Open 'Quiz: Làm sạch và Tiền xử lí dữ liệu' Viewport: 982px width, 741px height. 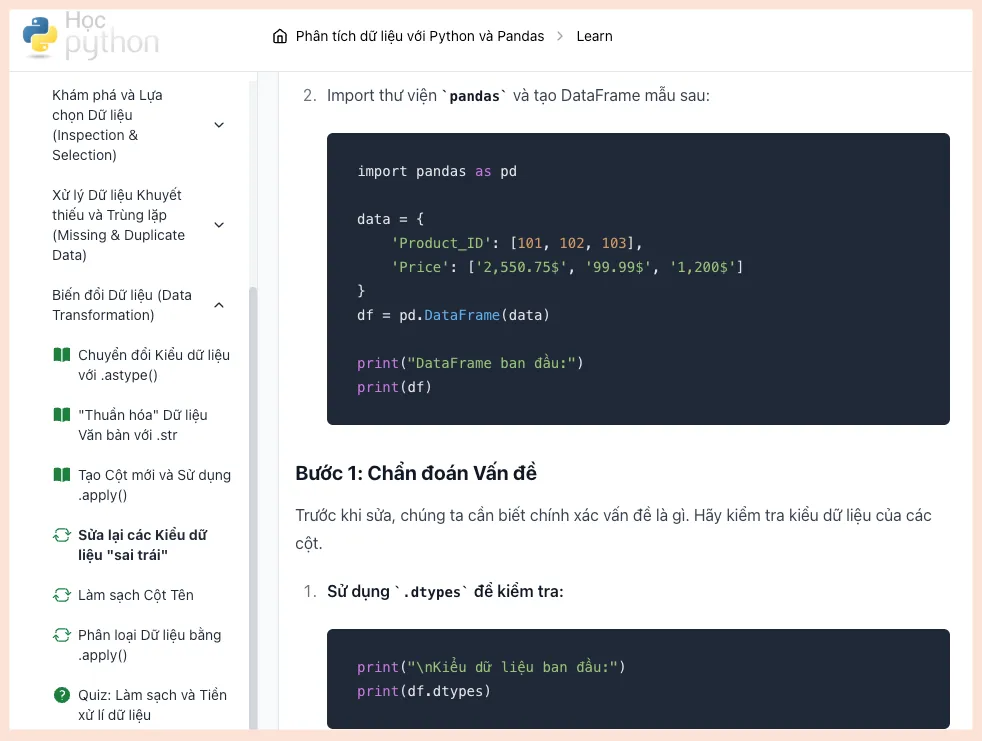point(152,705)
